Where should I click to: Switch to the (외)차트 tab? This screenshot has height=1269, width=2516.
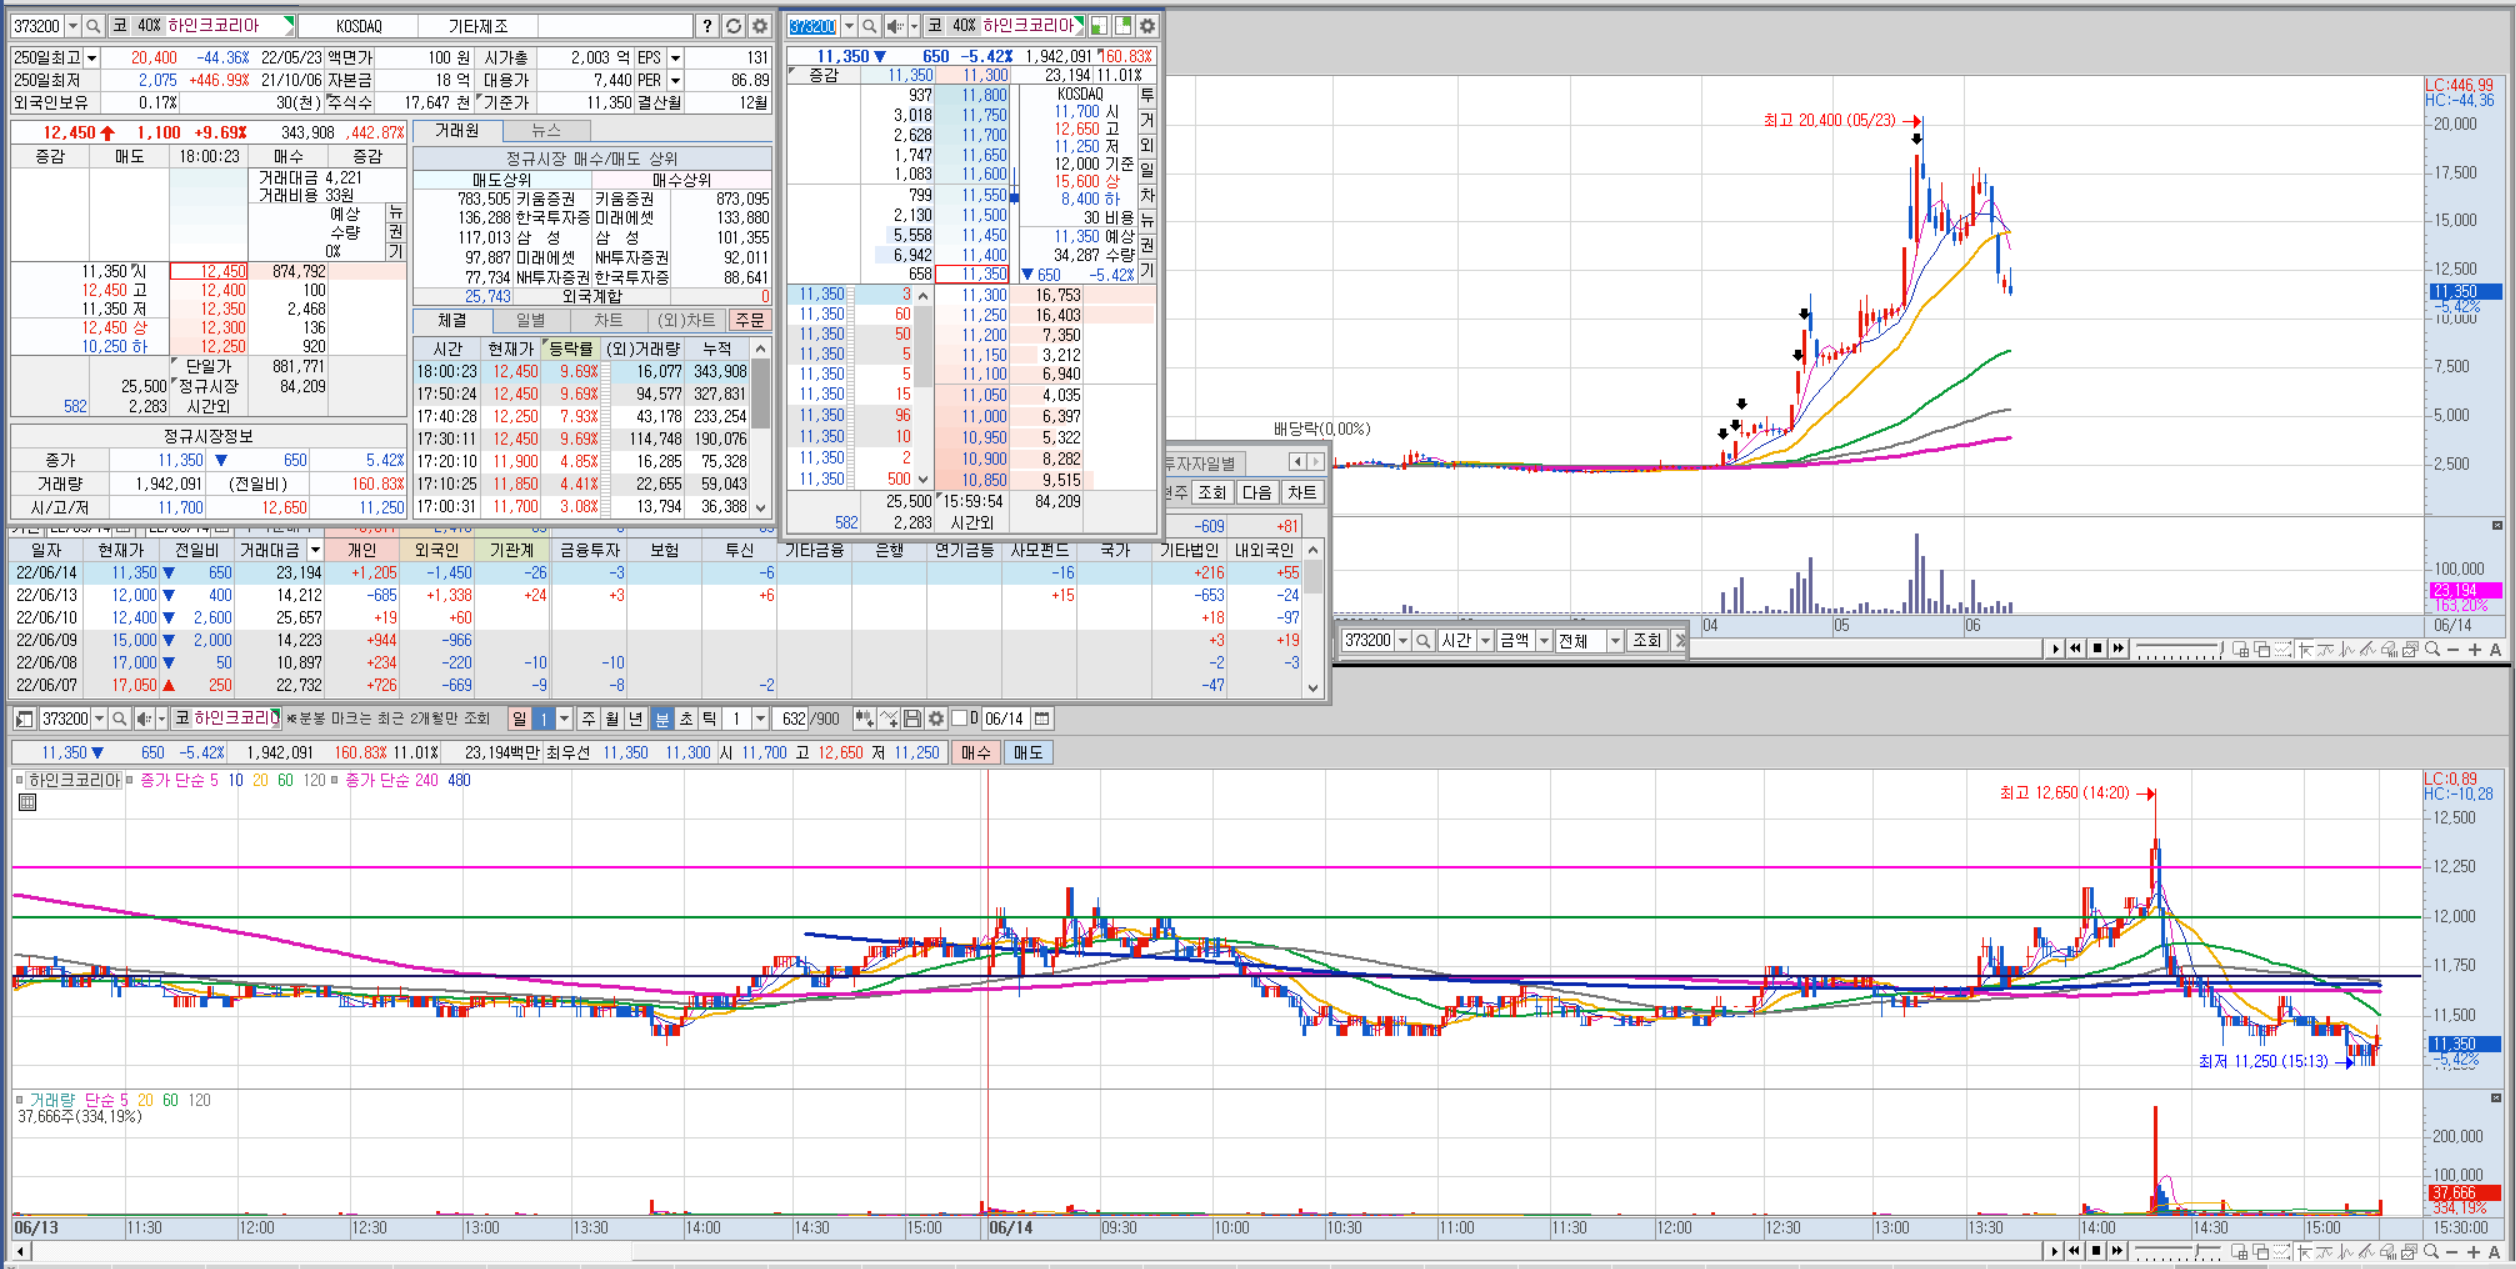[x=686, y=320]
